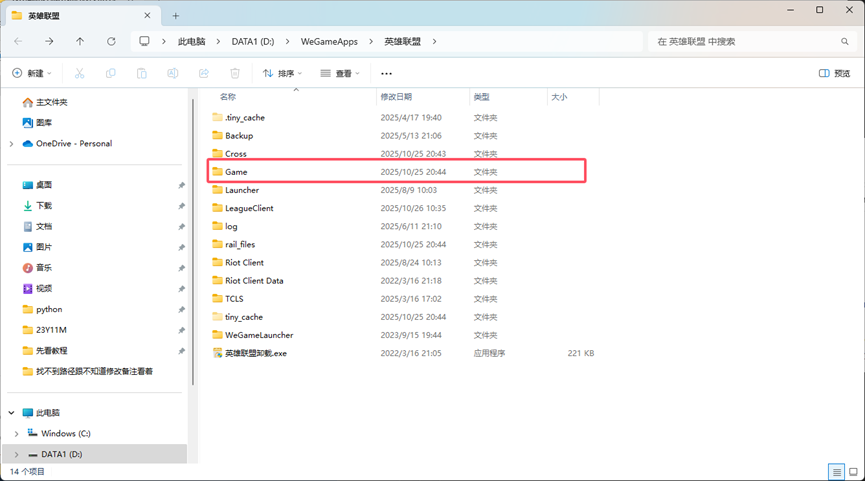Image resolution: width=865 pixels, height=481 pixels.
Task: Close the 英雄联盟 tab
Action: coord(147,15)
